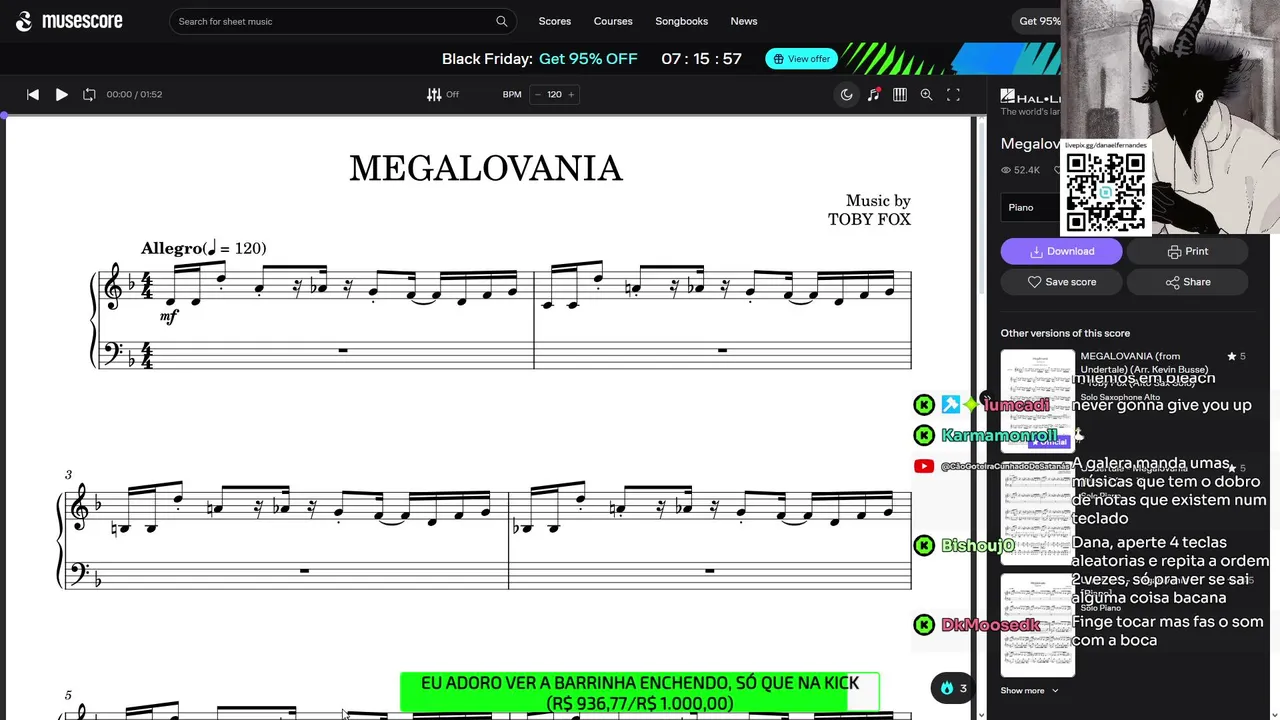This screenshot has height=720, width=1280.
Task: Rewind playback to the start
Action: pyautogui.click(x=33, y=94)
